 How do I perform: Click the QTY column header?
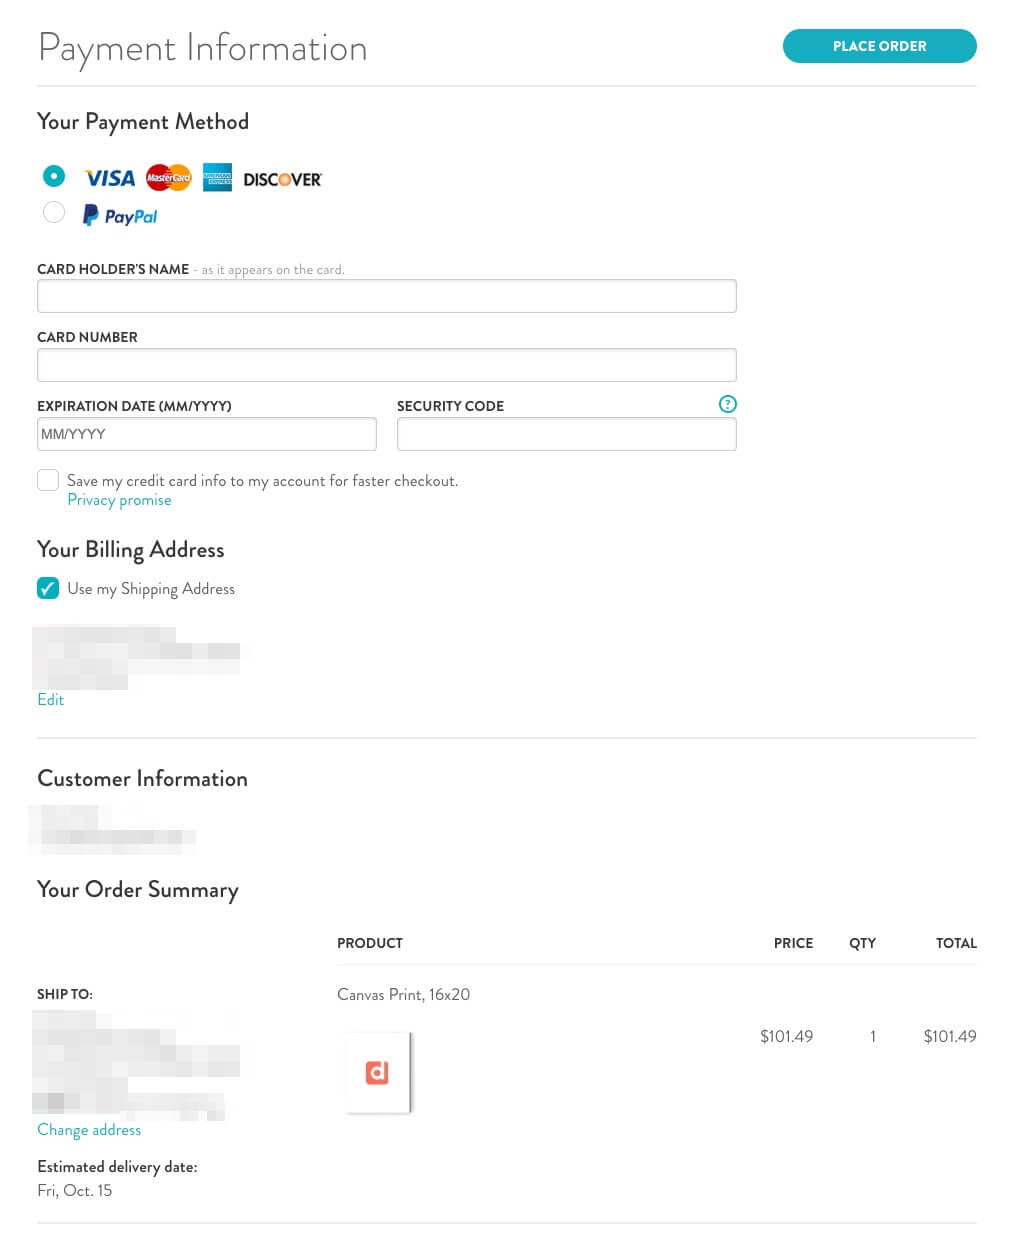[x=862, y=943]
